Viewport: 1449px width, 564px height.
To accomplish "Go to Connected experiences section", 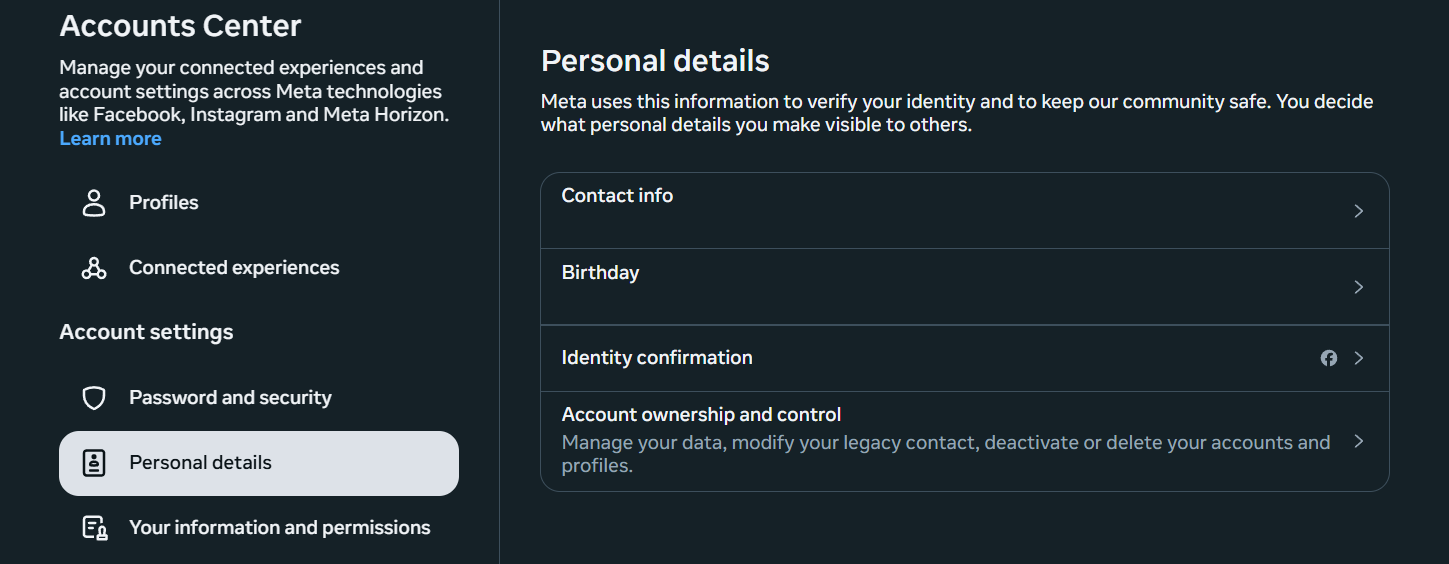I will pyautogui.click(x=234, y=268).
